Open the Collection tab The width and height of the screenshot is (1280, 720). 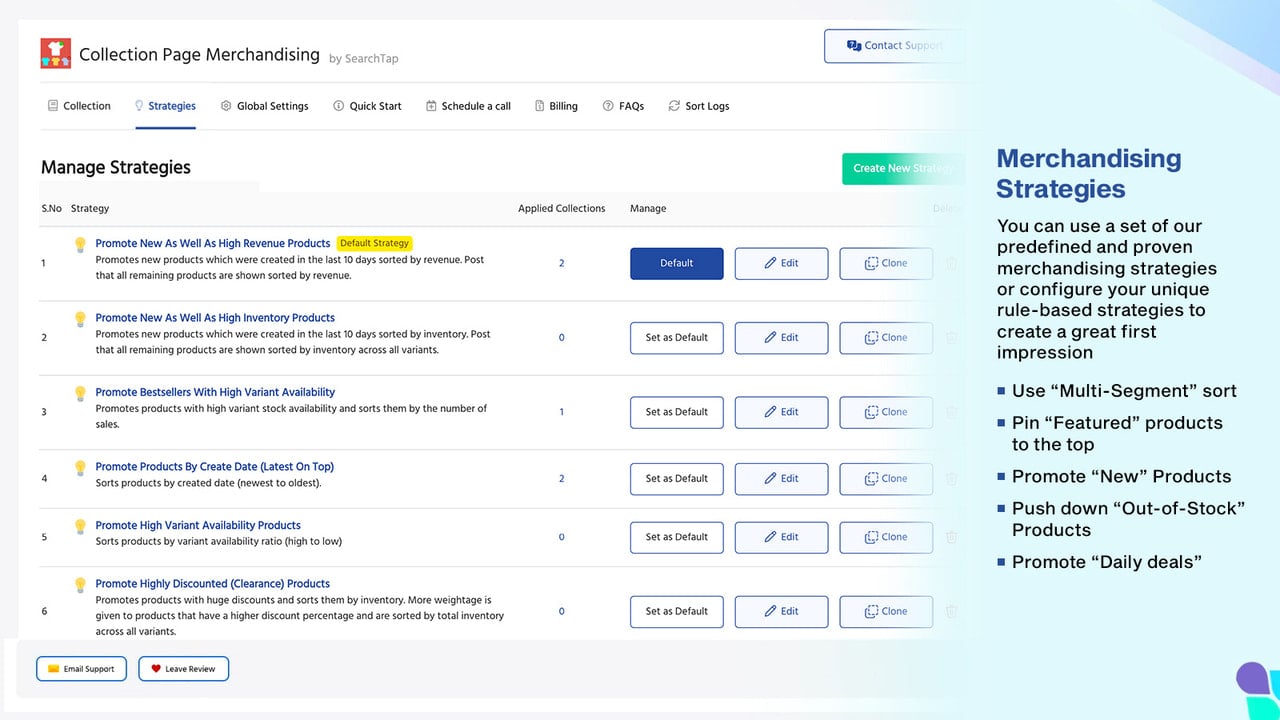pos(79,106)
